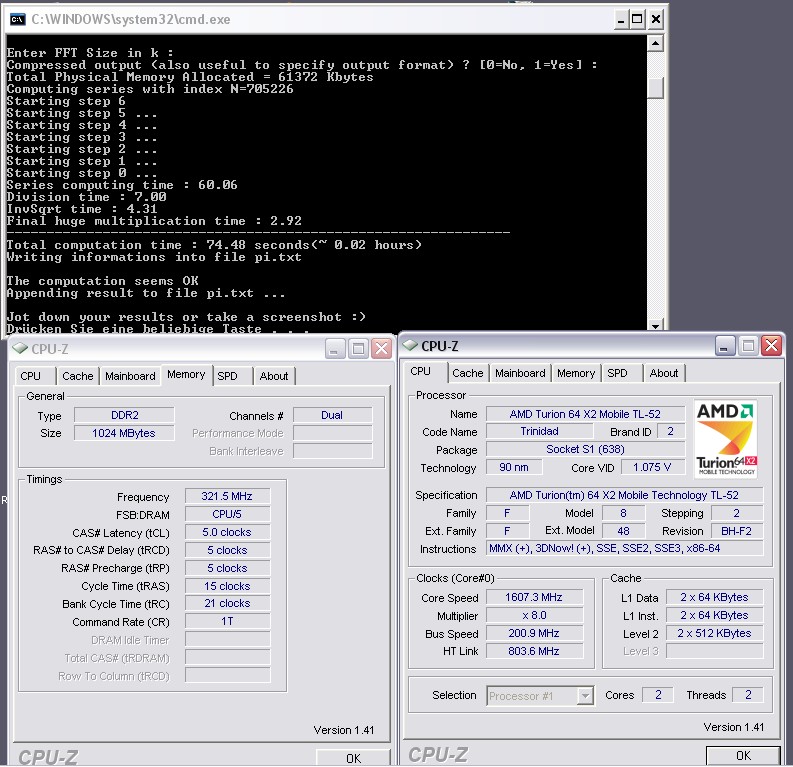Click the Channels field showing Dual
Image resolution: width=793 pixels, height=767 pixels.
(332, 415)
